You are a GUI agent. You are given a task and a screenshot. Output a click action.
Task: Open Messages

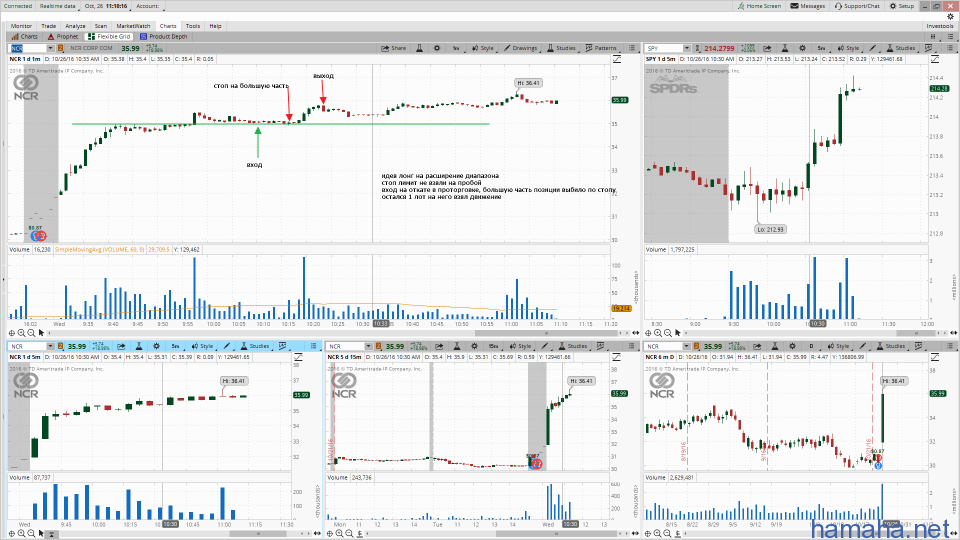(808, 6)
